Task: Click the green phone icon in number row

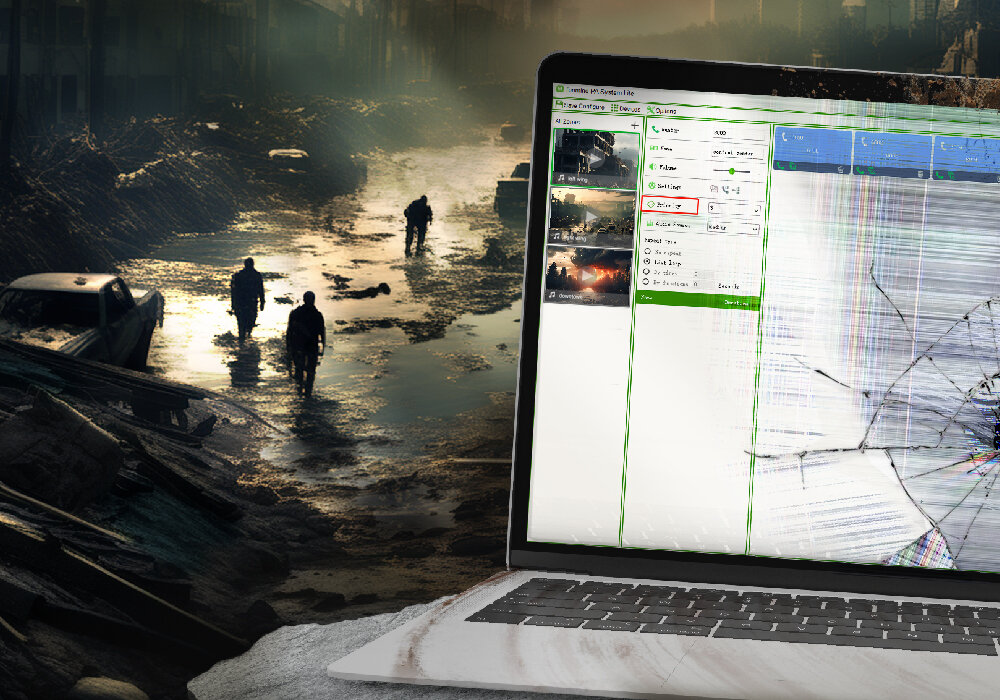Action: pyautogui.click(x=655, y=129)
